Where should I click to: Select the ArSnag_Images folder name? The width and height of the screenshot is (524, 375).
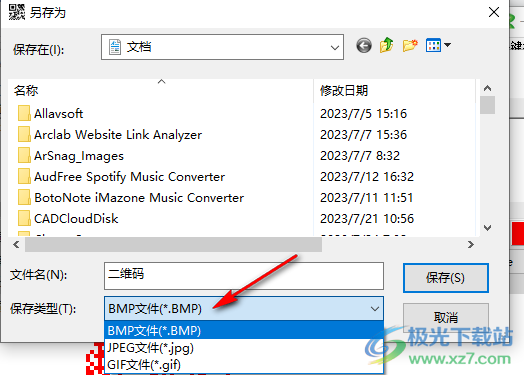79,156
